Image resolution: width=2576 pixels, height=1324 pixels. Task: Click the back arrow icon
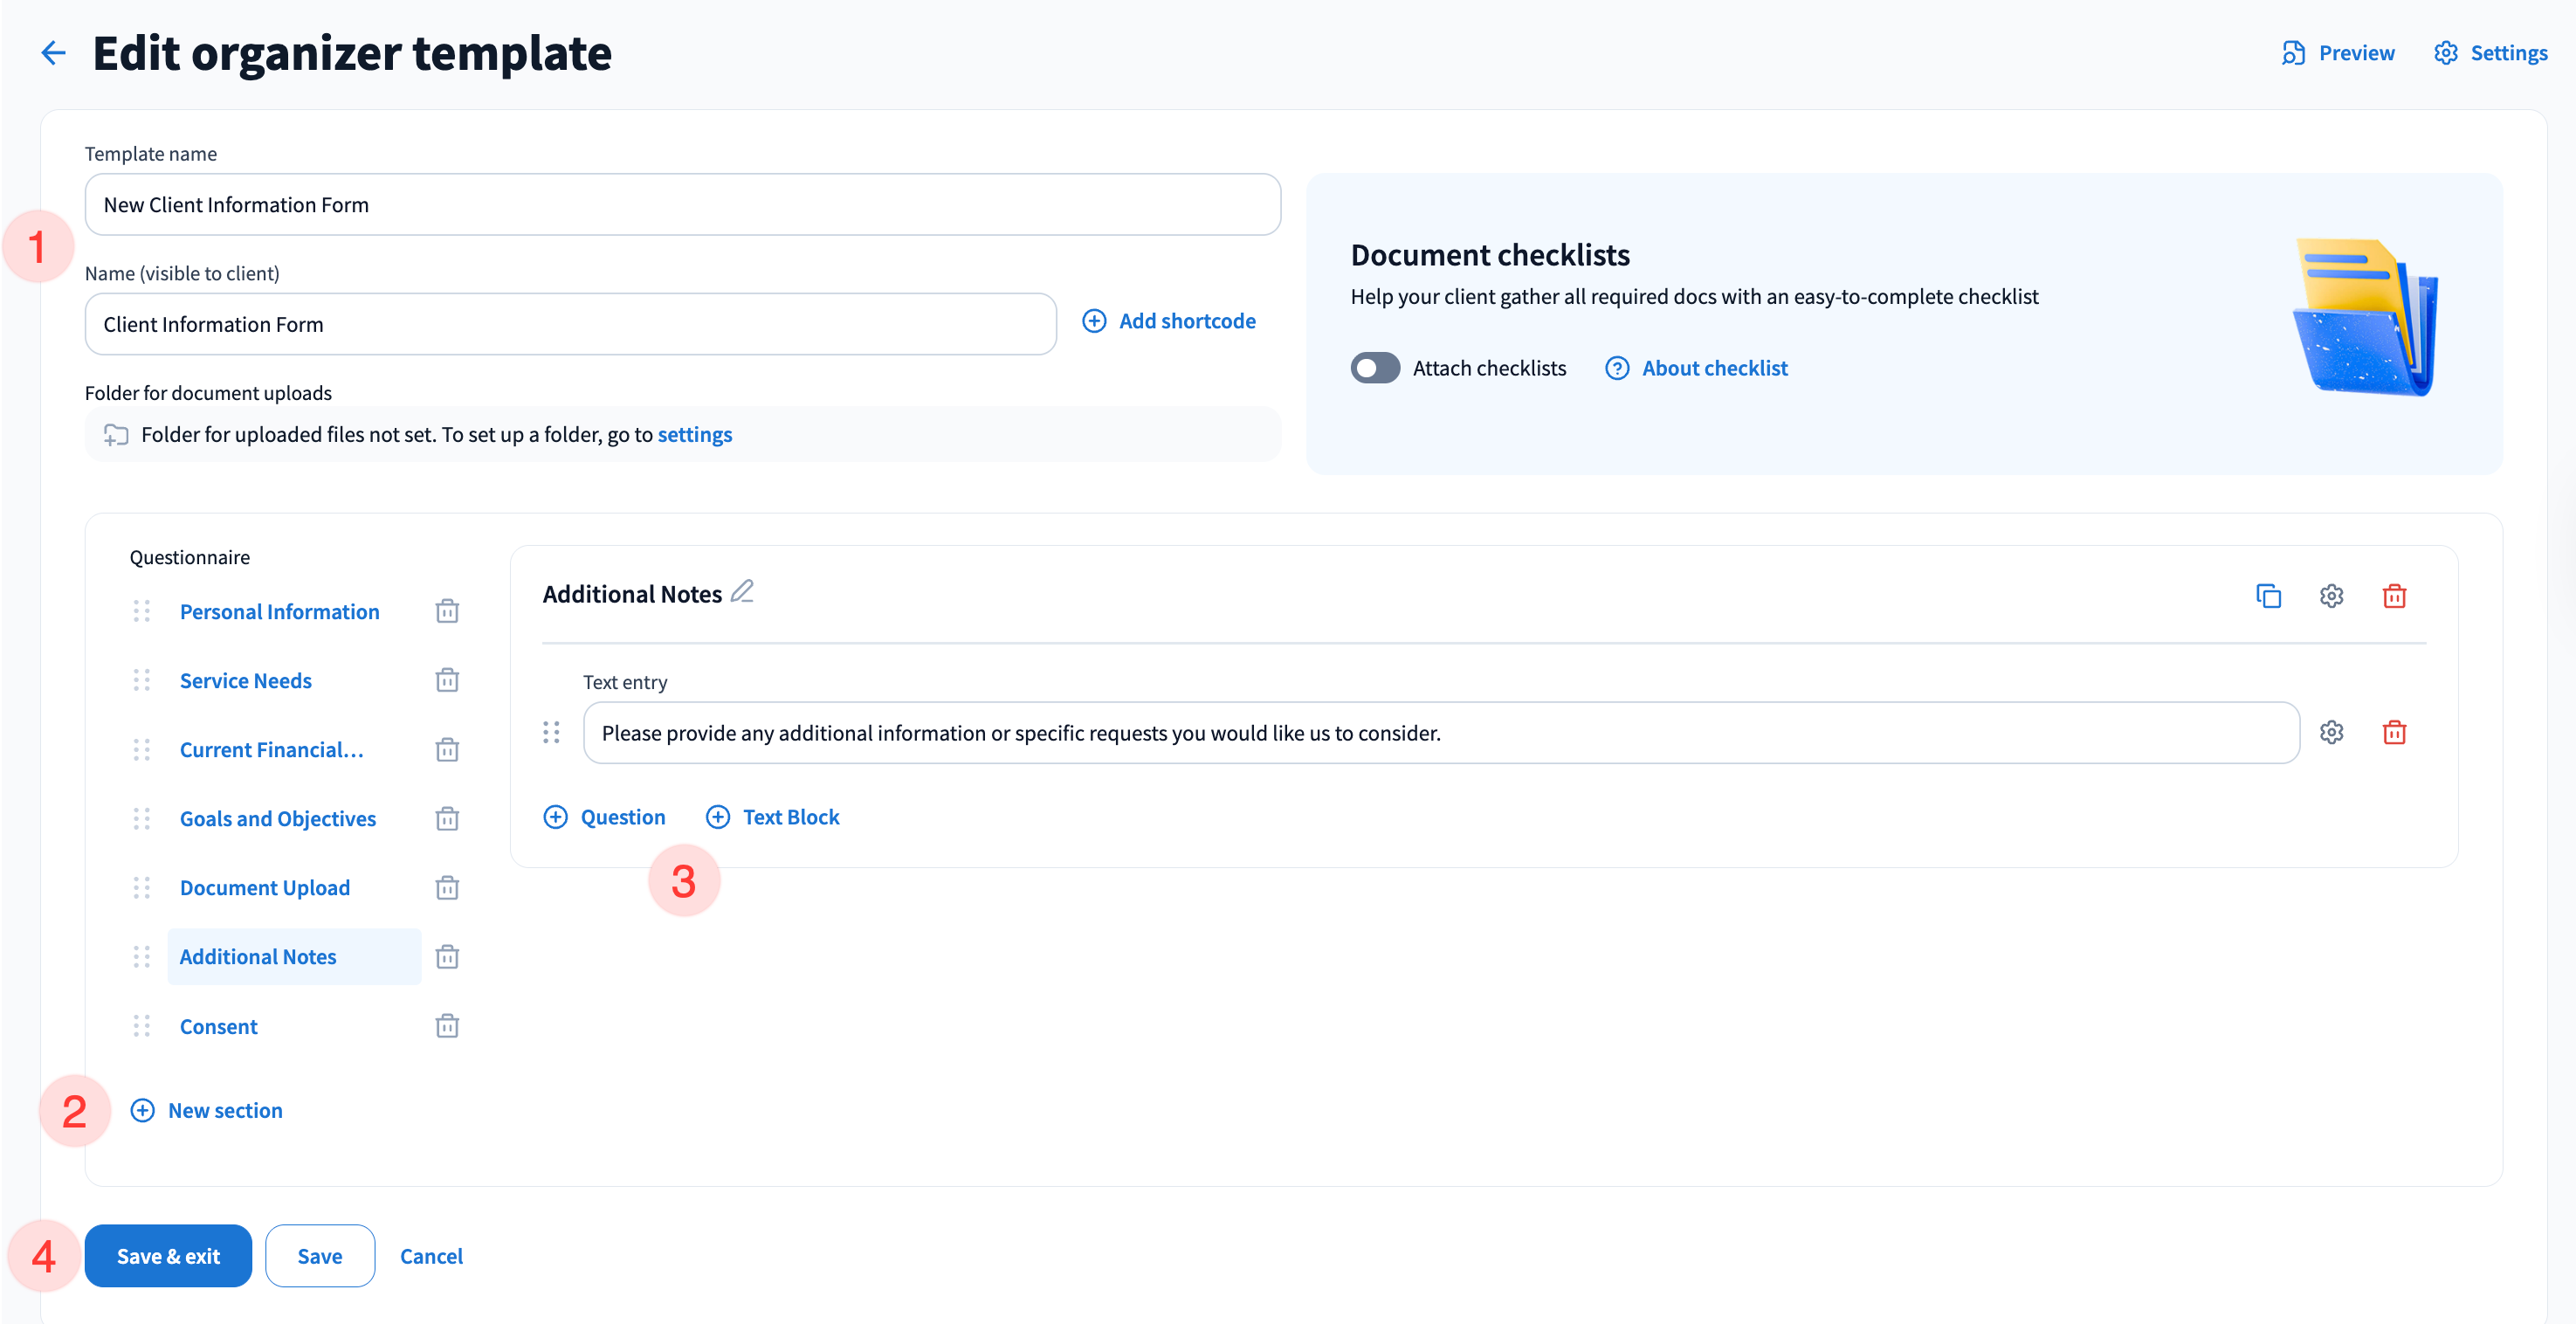53,53
